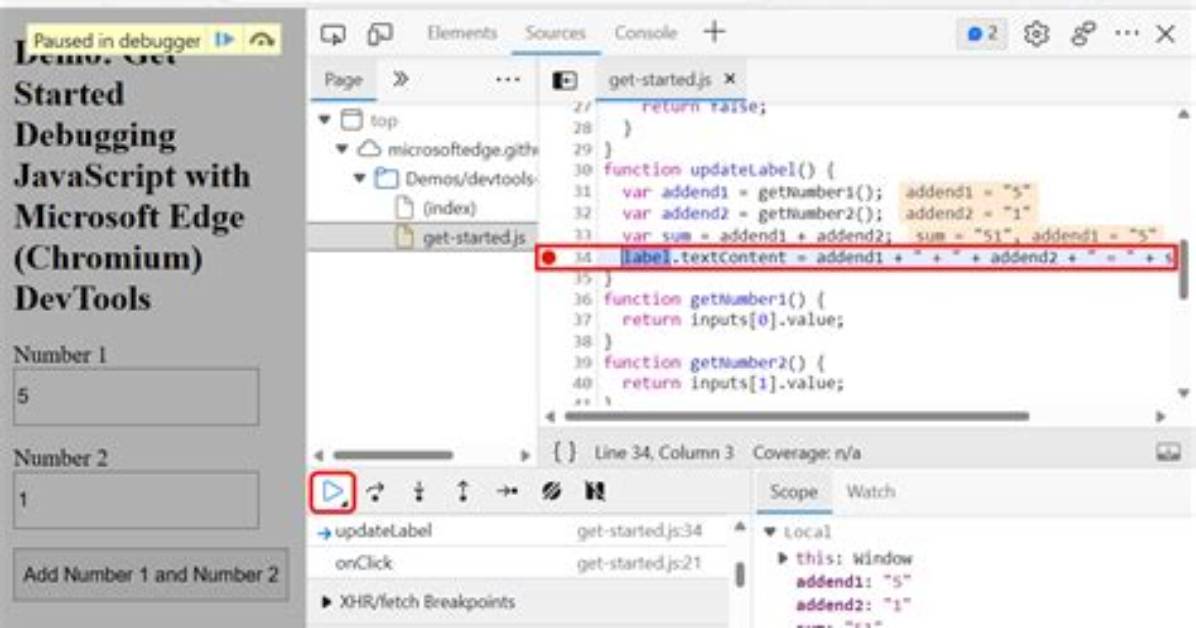1196x628 pixels.
Task: Resume script execution button in debugger toolbar
Action: tap(333, 492)
